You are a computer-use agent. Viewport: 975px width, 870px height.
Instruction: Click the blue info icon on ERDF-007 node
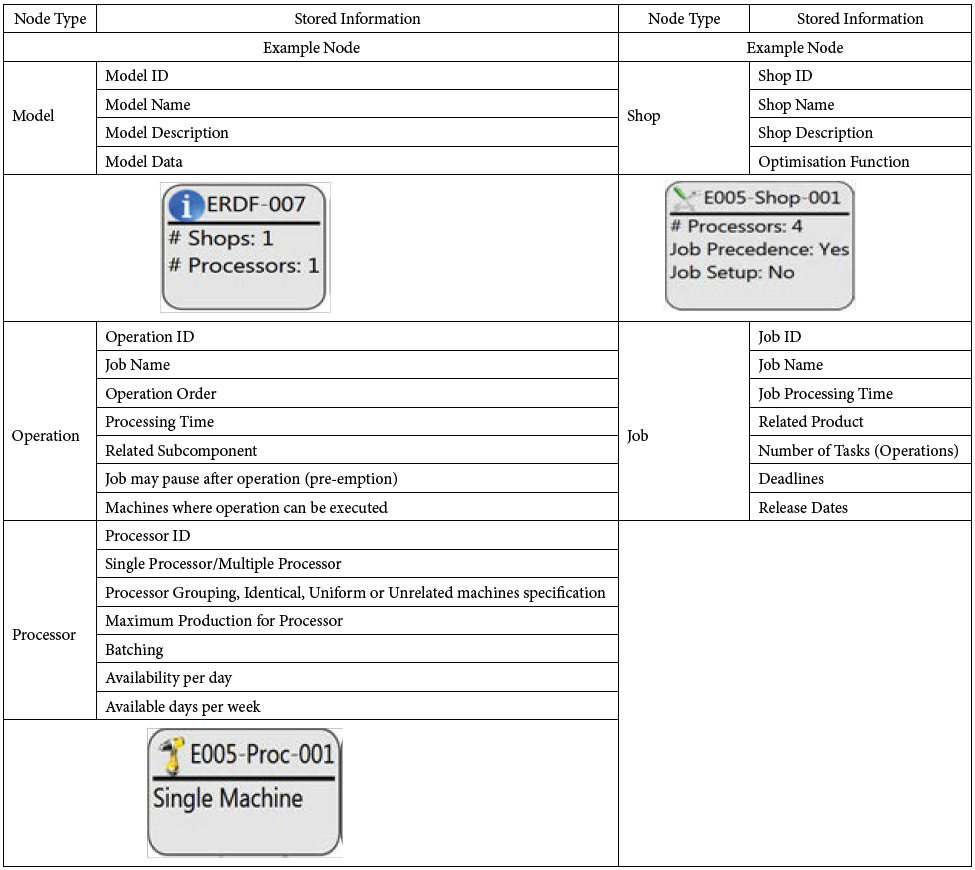pos(186,206)
